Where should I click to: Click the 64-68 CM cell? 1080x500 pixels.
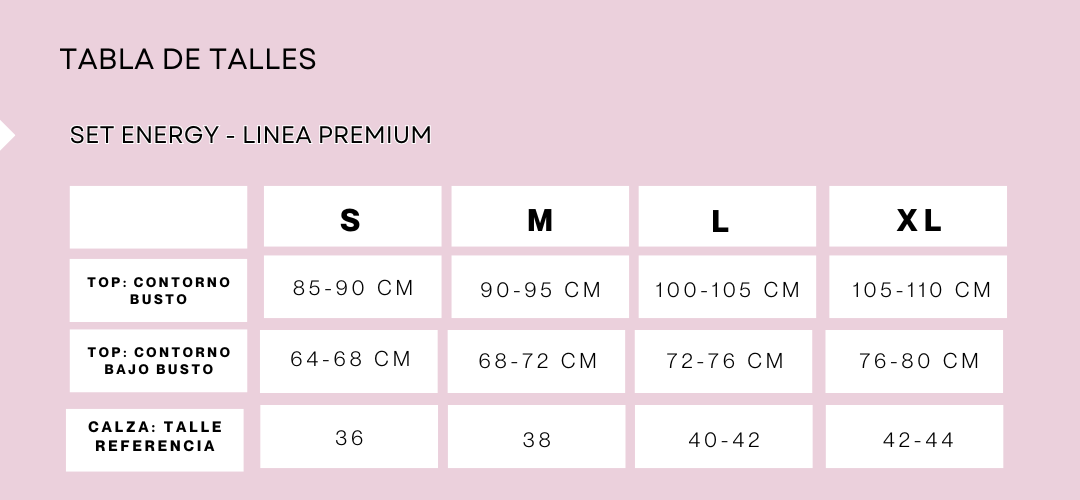349,362
